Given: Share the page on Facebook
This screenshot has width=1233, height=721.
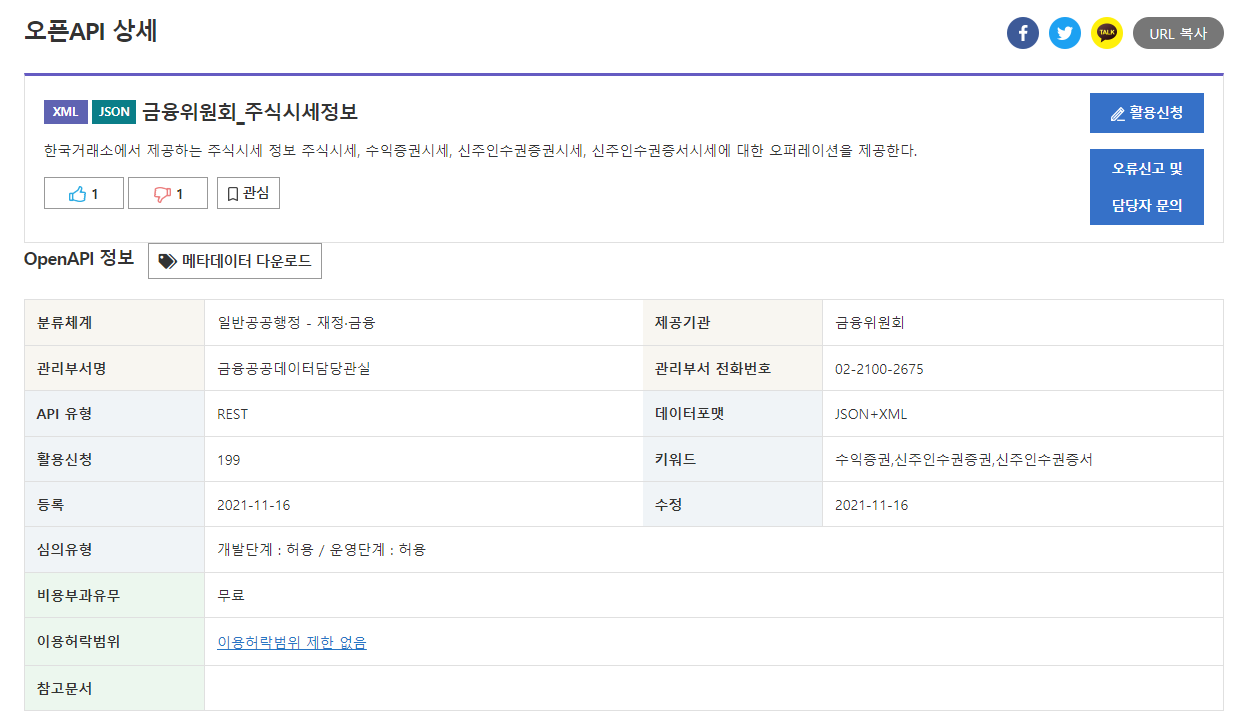Looking at the screenshot, I should pos(1022,33).
